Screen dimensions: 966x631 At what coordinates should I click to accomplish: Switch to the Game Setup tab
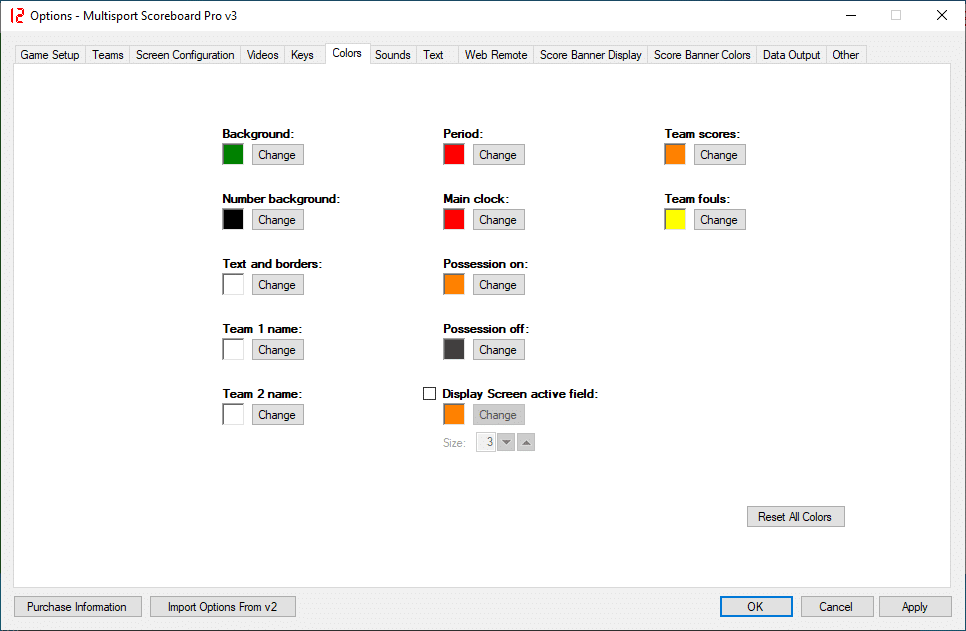click(x=50, y=55)
